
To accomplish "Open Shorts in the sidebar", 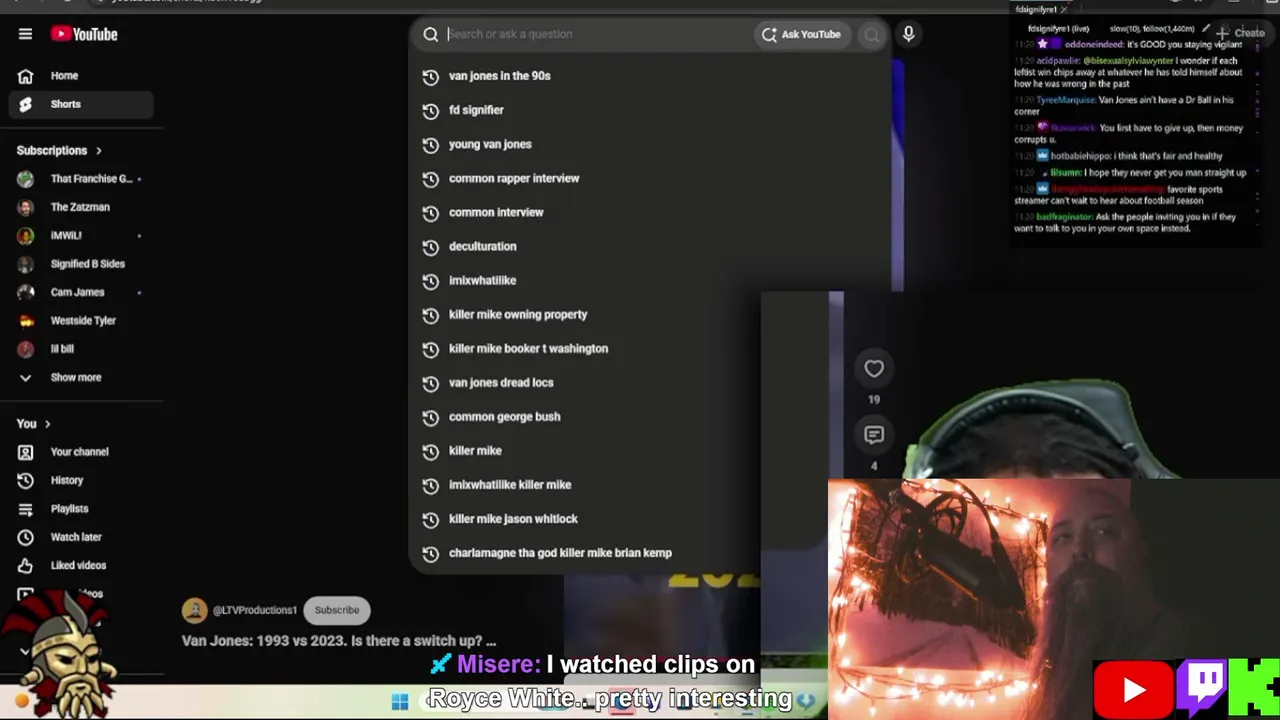I will pyautogui.click(x=80, y=104).
